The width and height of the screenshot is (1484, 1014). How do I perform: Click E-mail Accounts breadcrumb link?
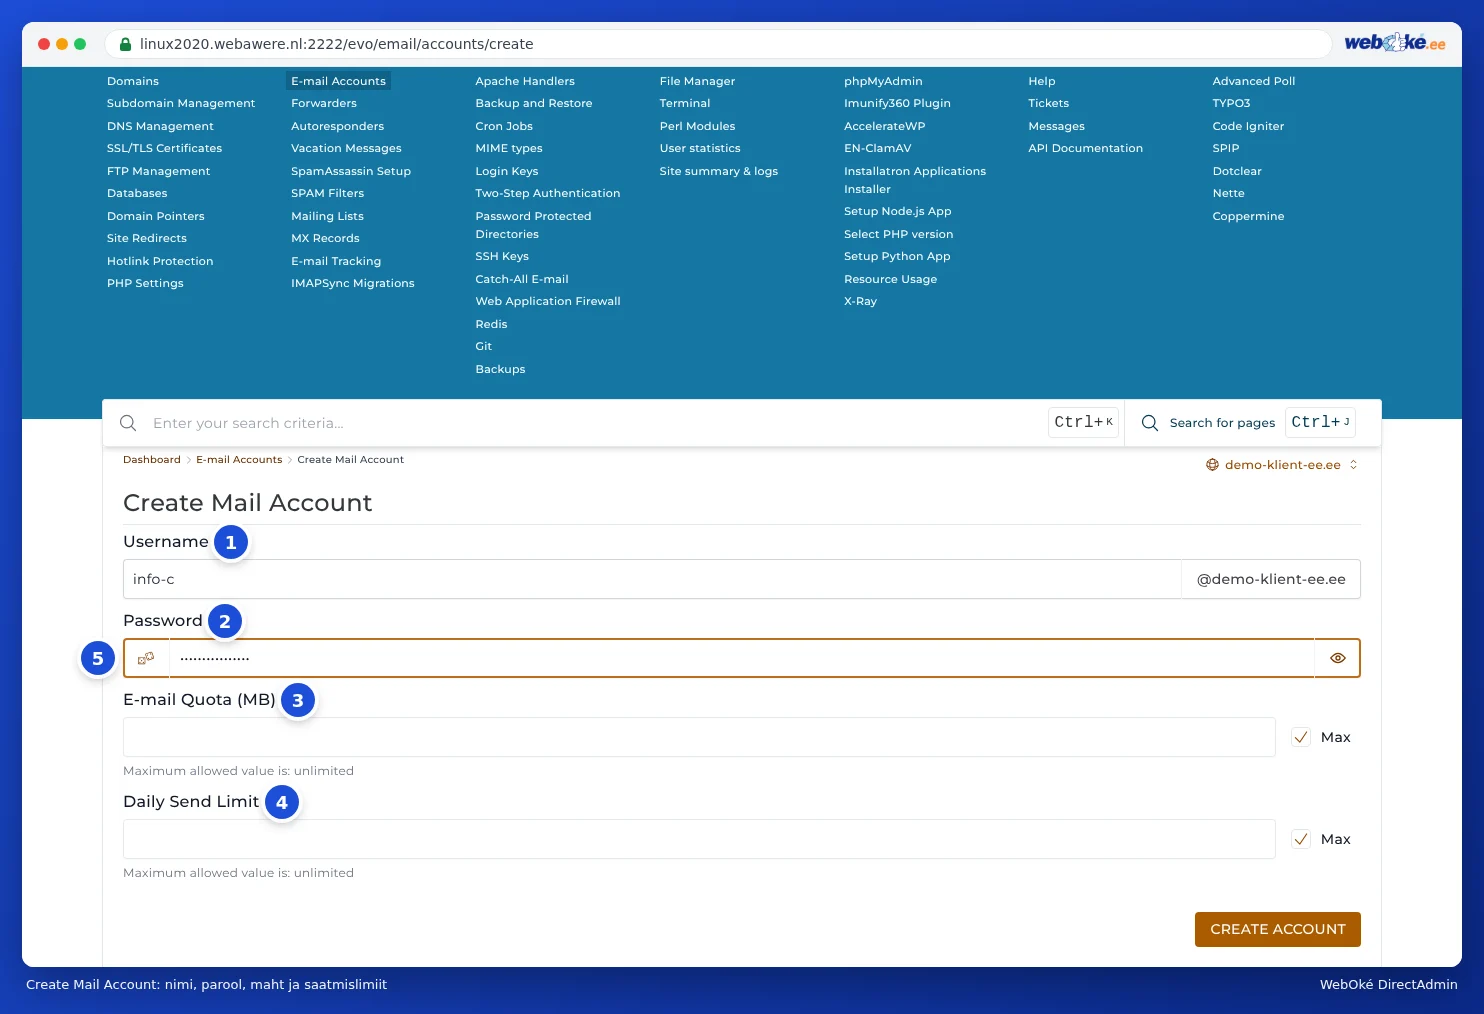pyautogui.click(x=239, y=460)
